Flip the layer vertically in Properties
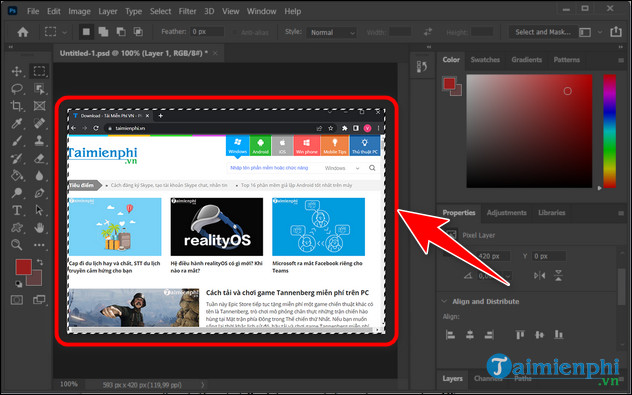This screenshot has width=632, height=395. [x=558, y=276]
